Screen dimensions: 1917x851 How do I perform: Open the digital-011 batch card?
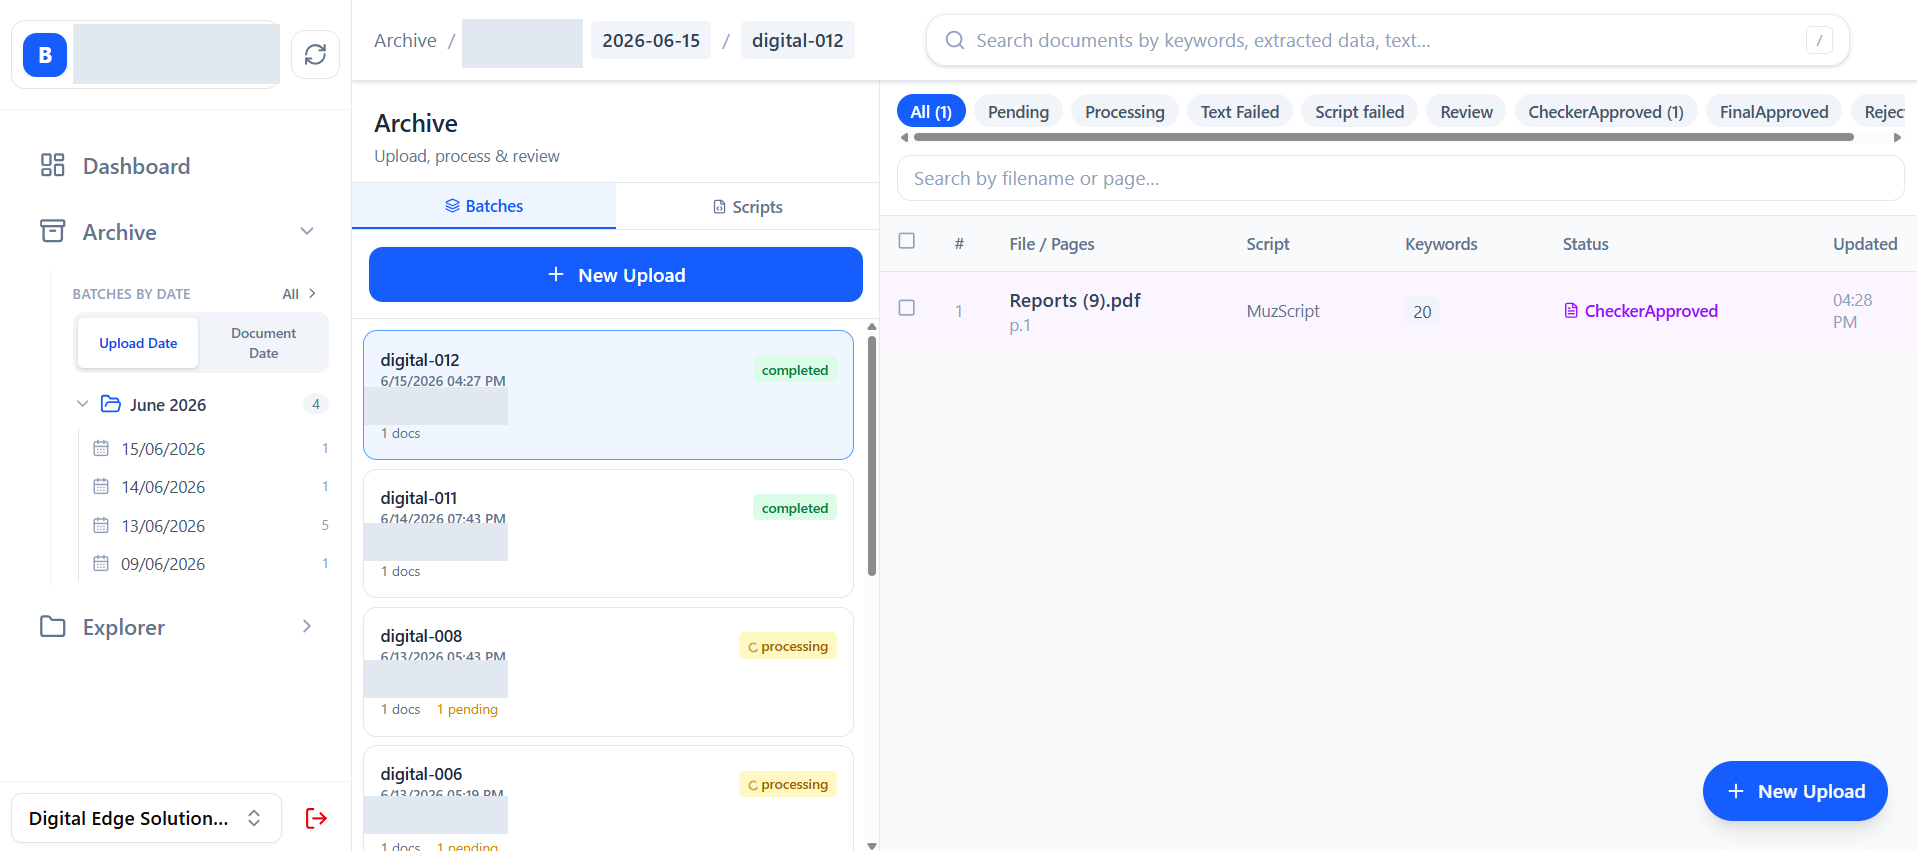pyautogui.click(x=608, y=533)
